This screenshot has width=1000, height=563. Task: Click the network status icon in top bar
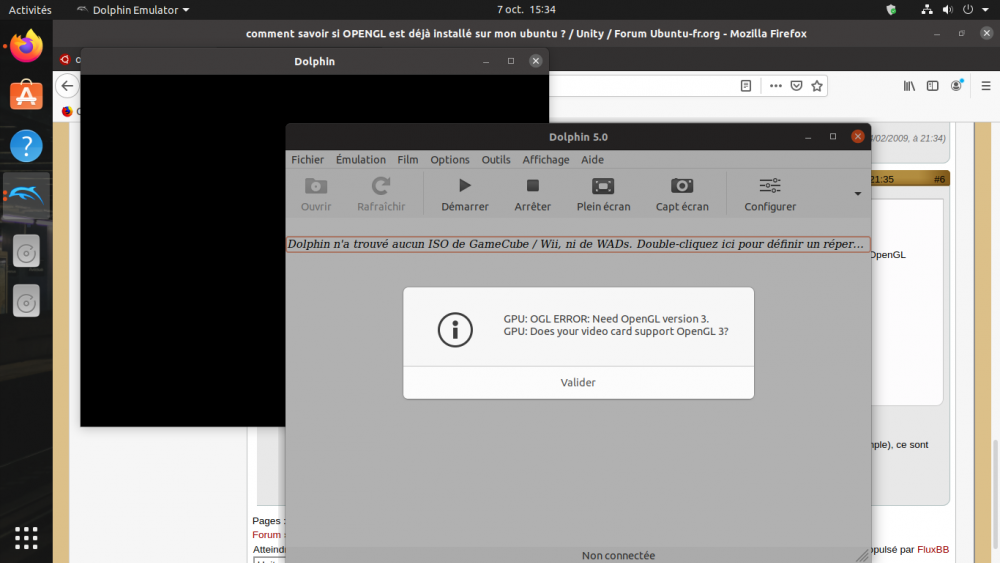click(x=927, y=10)
